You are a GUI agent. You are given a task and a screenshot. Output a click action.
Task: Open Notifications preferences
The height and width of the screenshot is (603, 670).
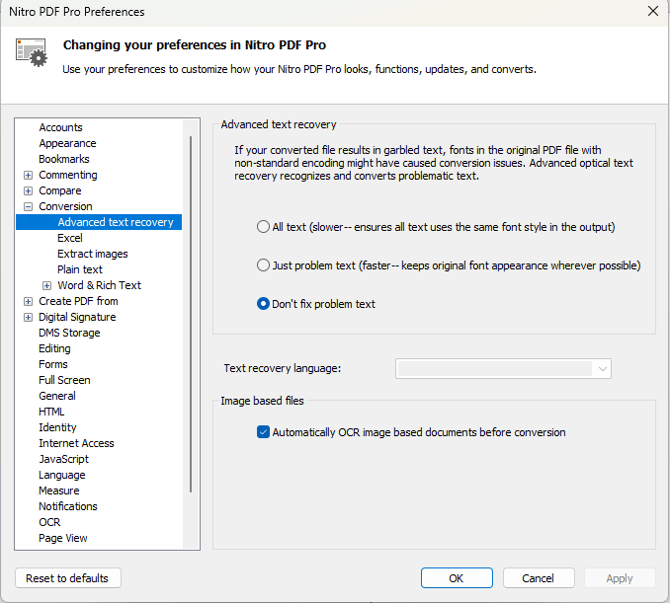(68, 506)
